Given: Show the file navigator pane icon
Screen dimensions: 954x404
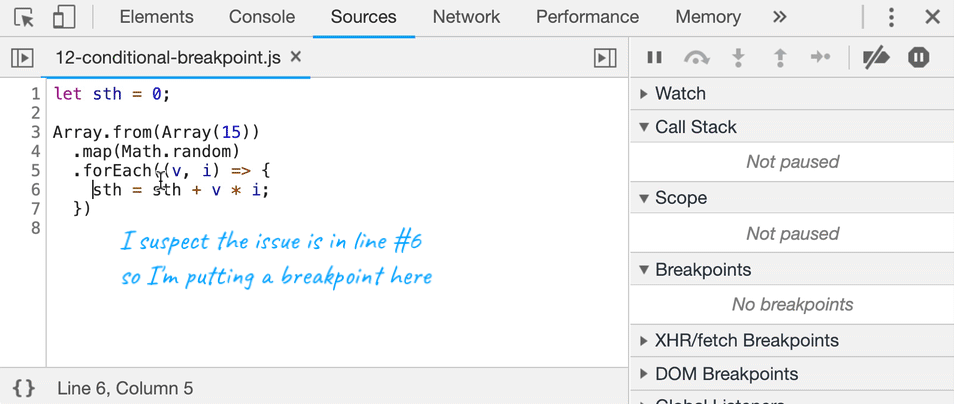Looking at the screenshot, I should coord(22,58).
